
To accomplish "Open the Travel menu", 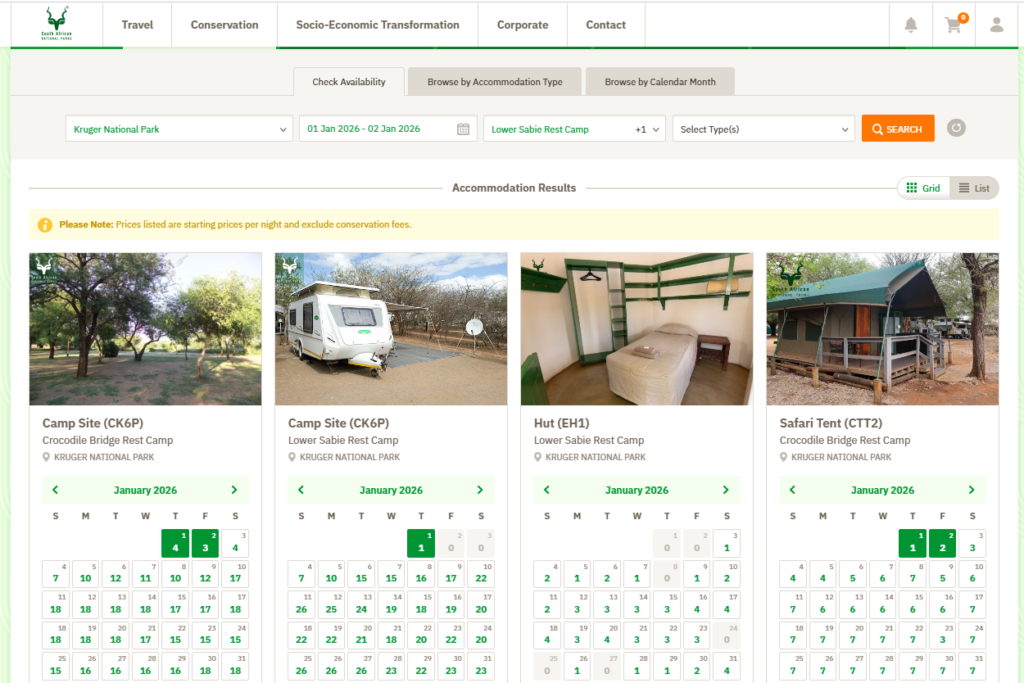I will tap(137, 25).
